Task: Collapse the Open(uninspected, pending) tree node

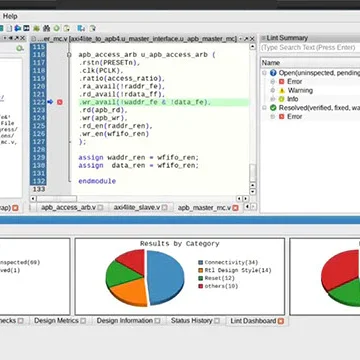Action: tap(264, 73)
